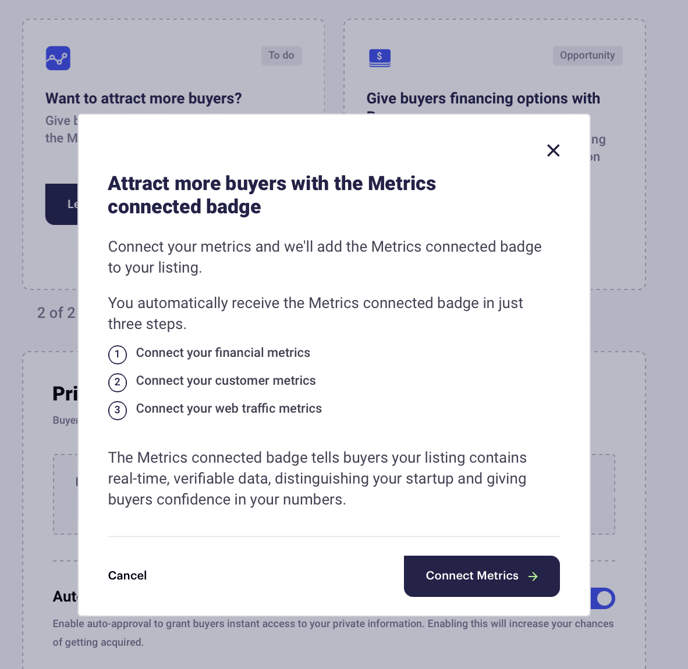This screenshot has height=669, width=688.
Task: Click the dark button behind dialog edge
Action: click(x=61, y=204)
